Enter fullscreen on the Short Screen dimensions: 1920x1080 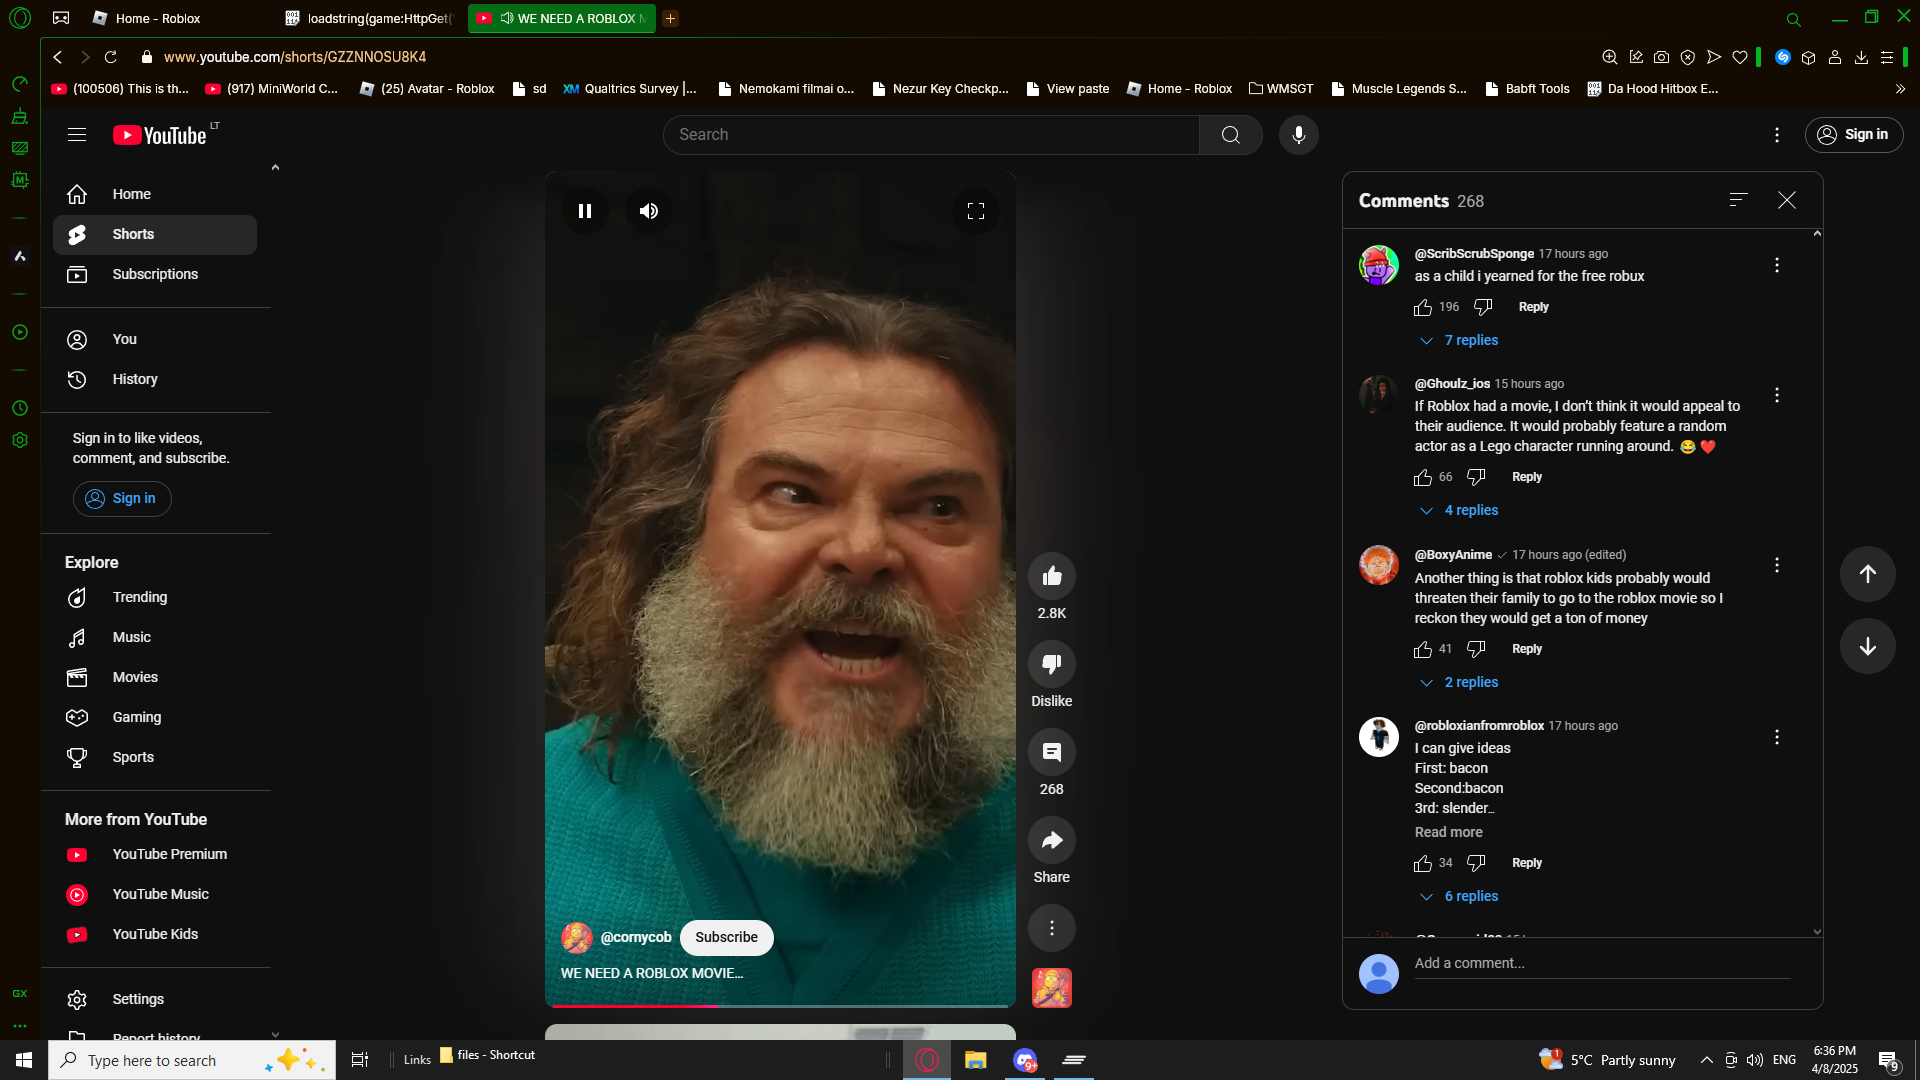(x=975, y=211)
